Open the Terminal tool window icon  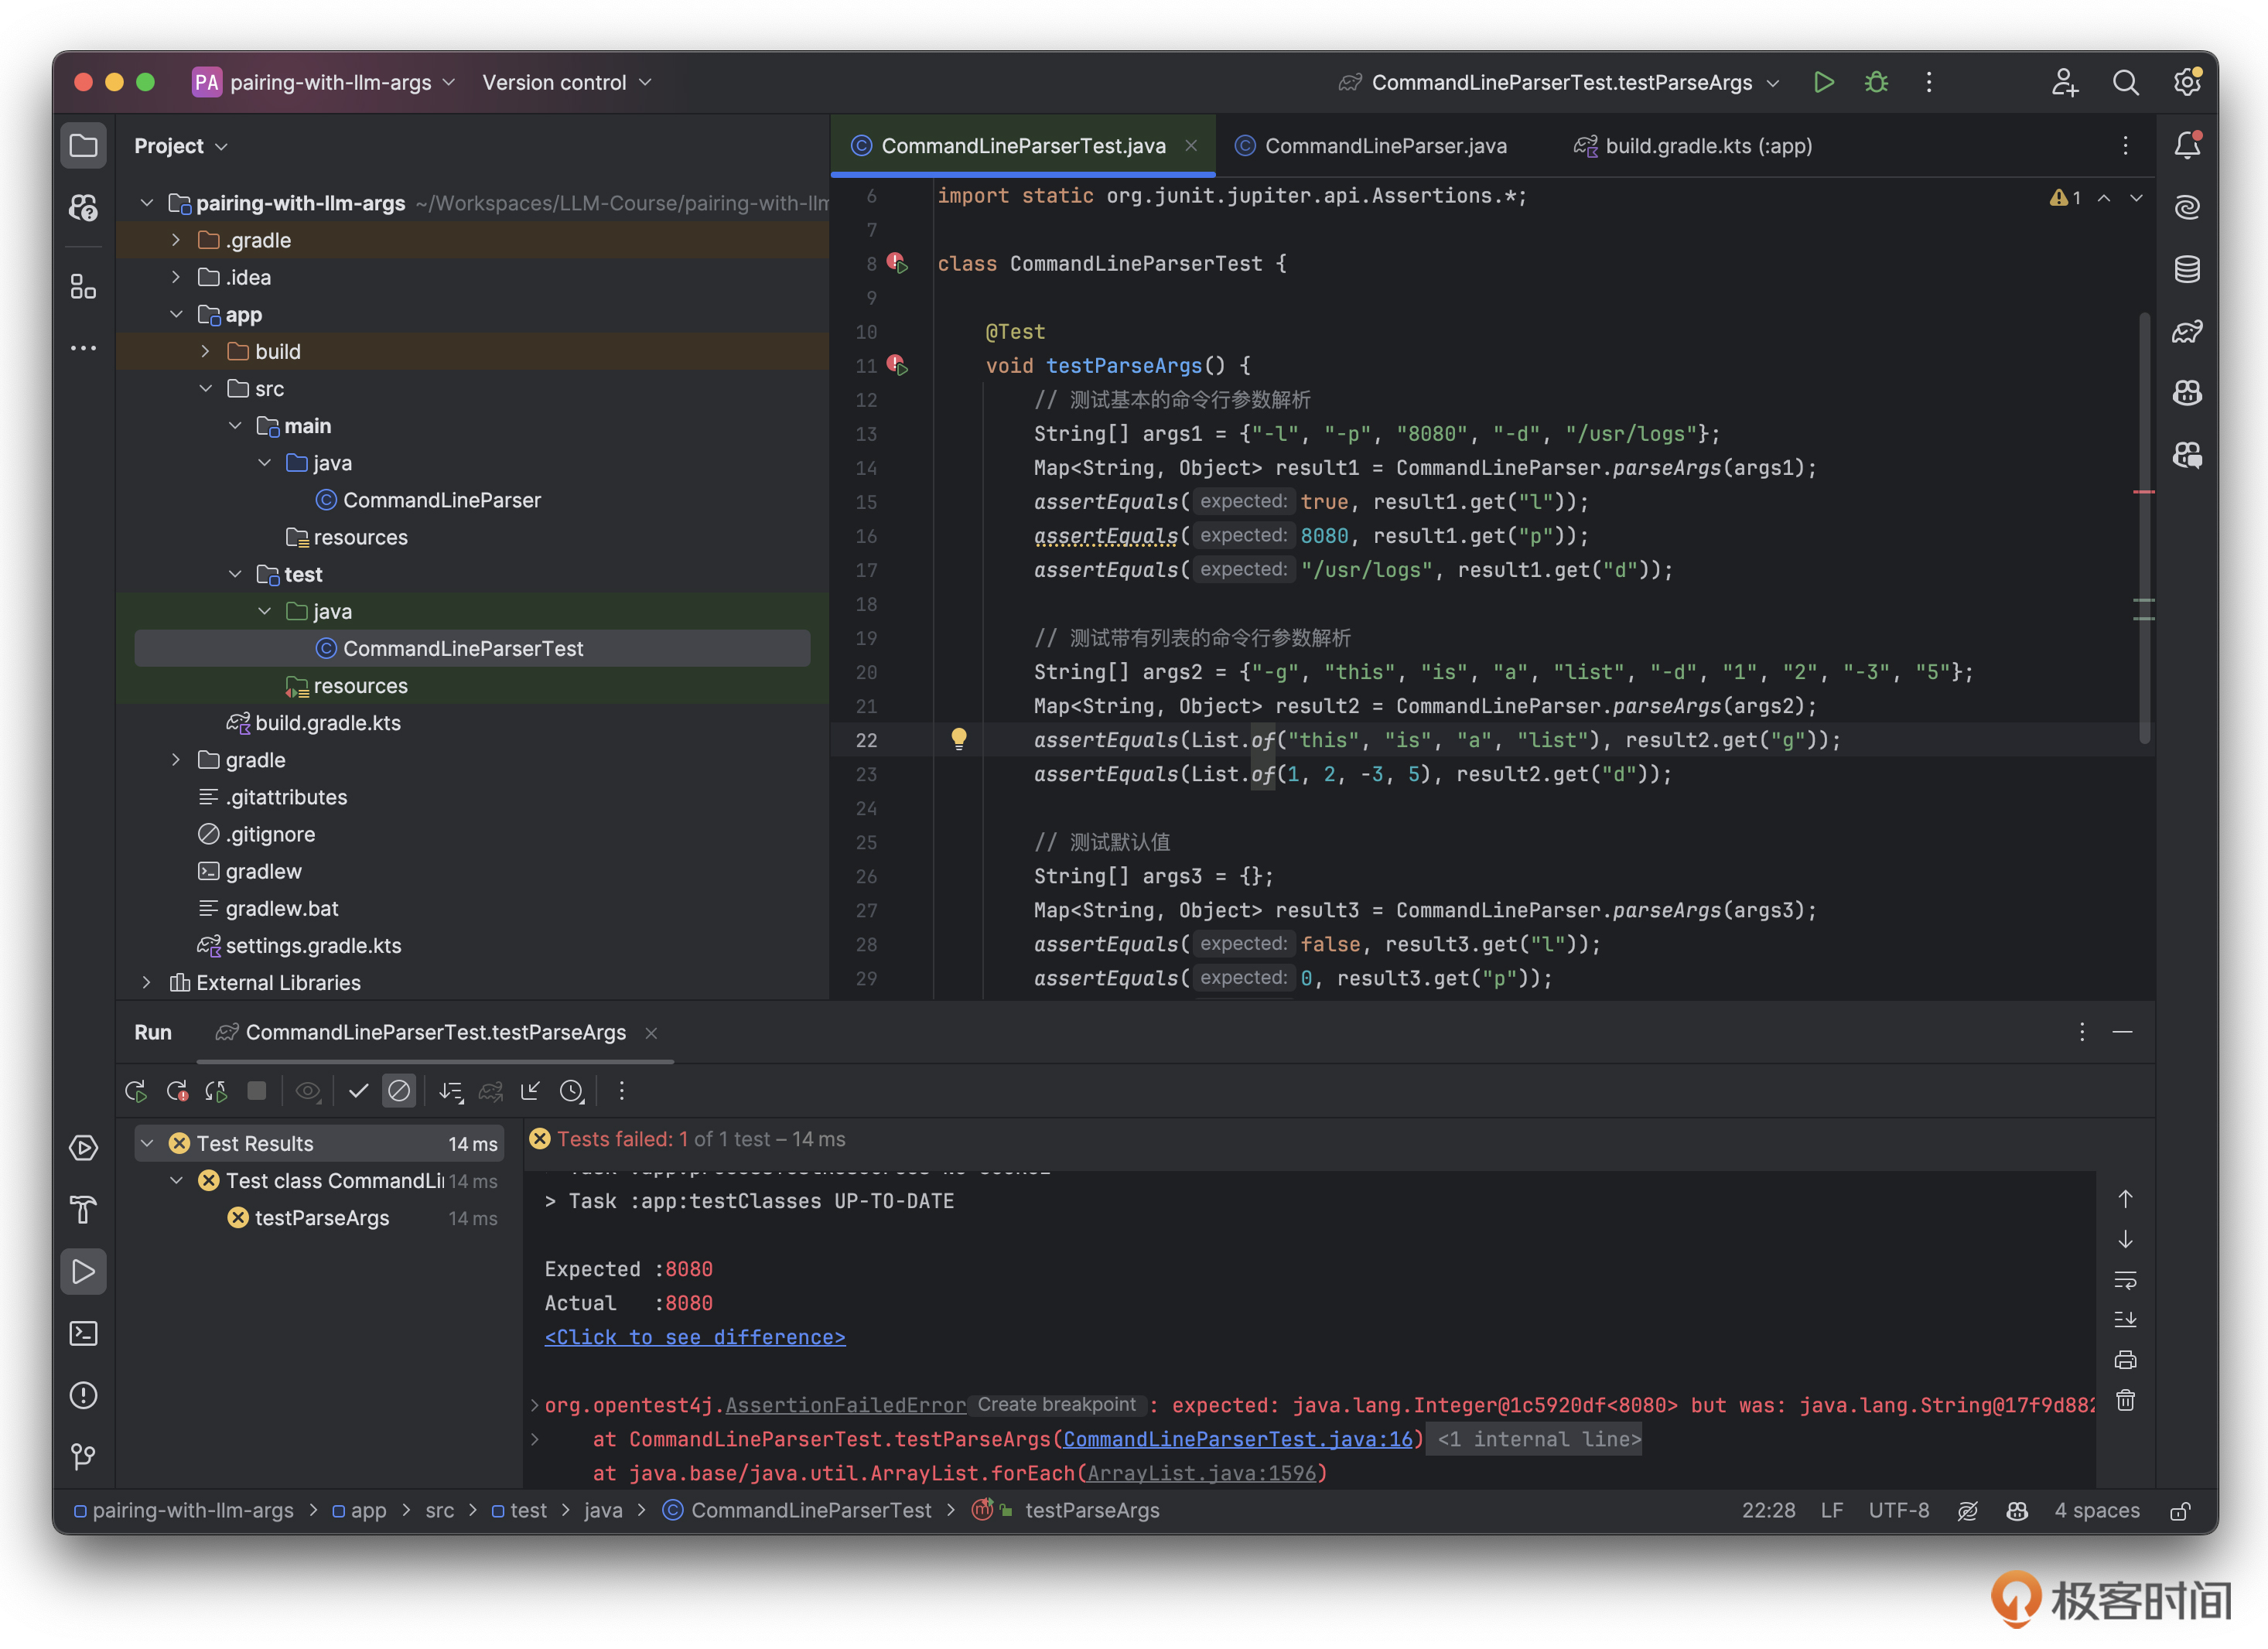click(x=84, y=1333)
